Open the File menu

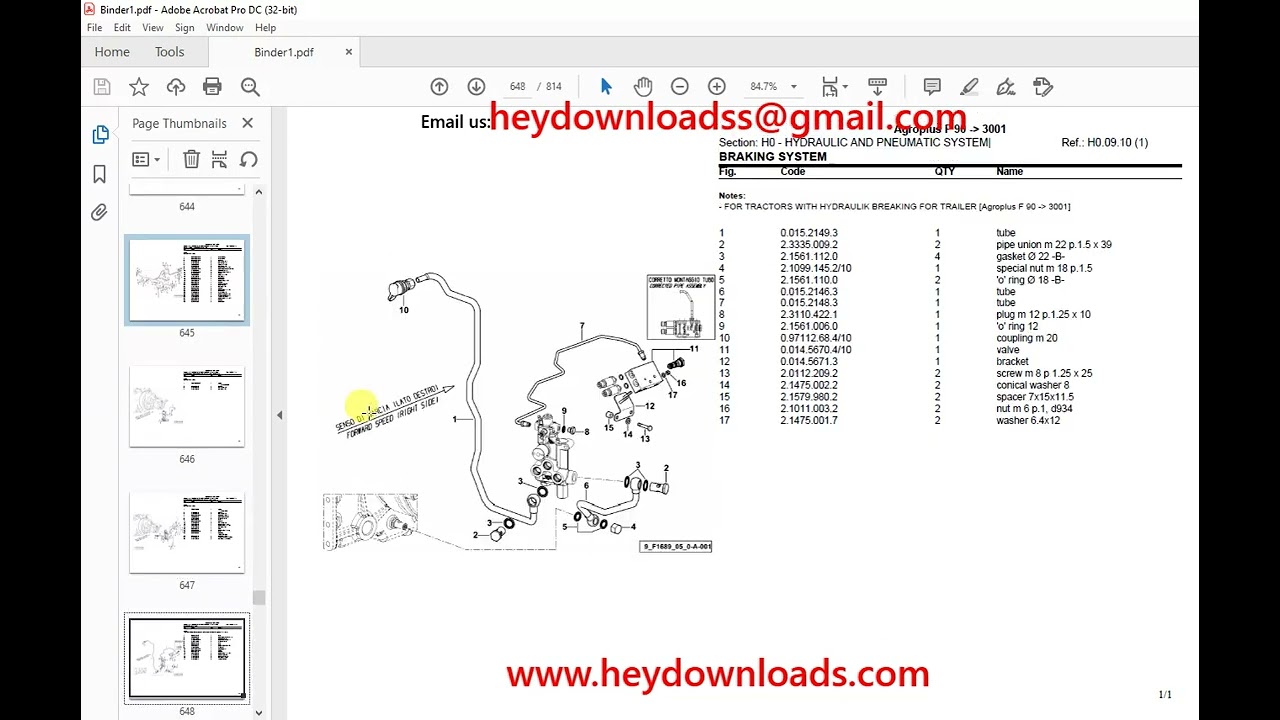(x=94, y=28)
